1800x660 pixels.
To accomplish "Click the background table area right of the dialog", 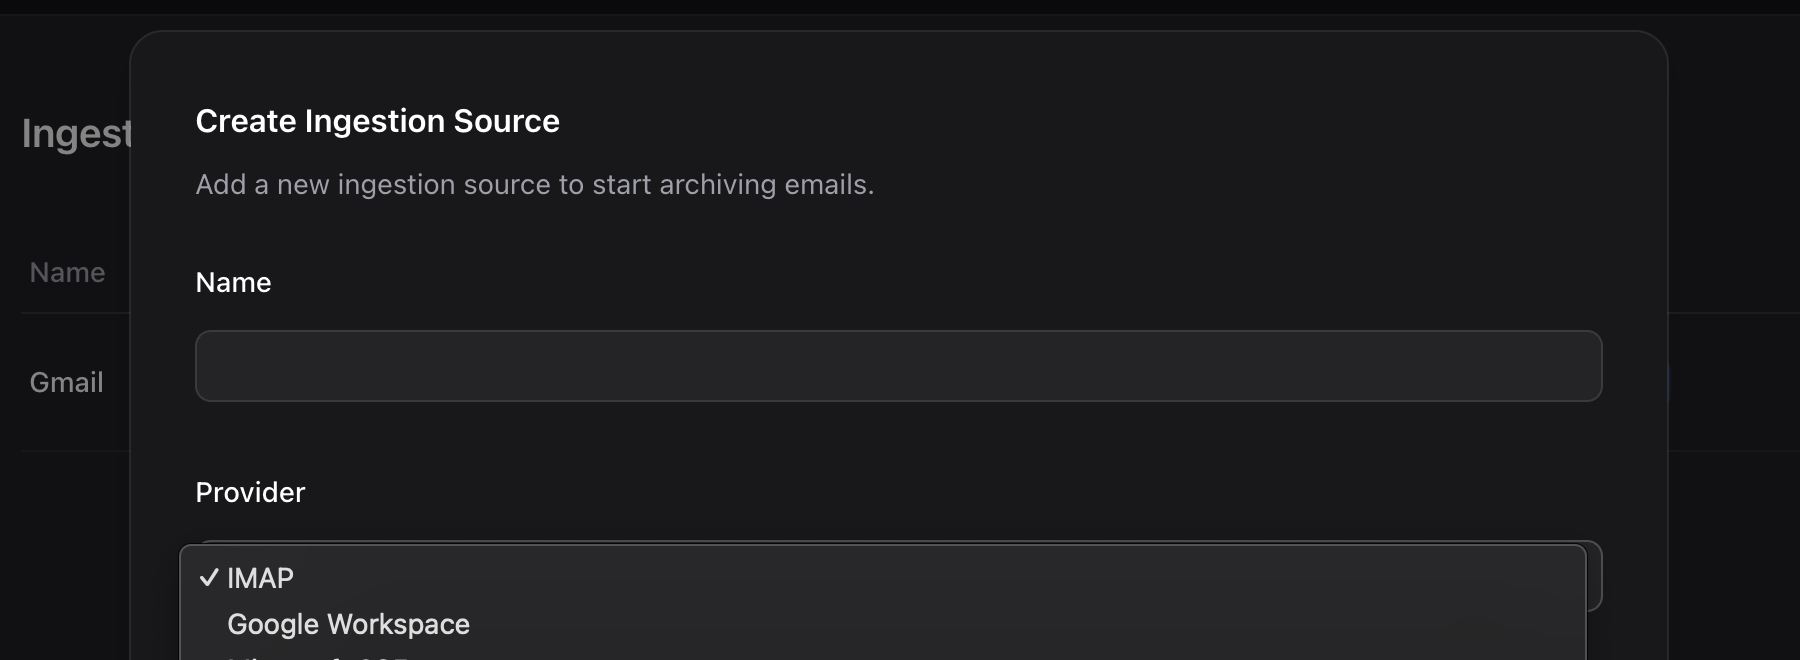I will 1735,382.
